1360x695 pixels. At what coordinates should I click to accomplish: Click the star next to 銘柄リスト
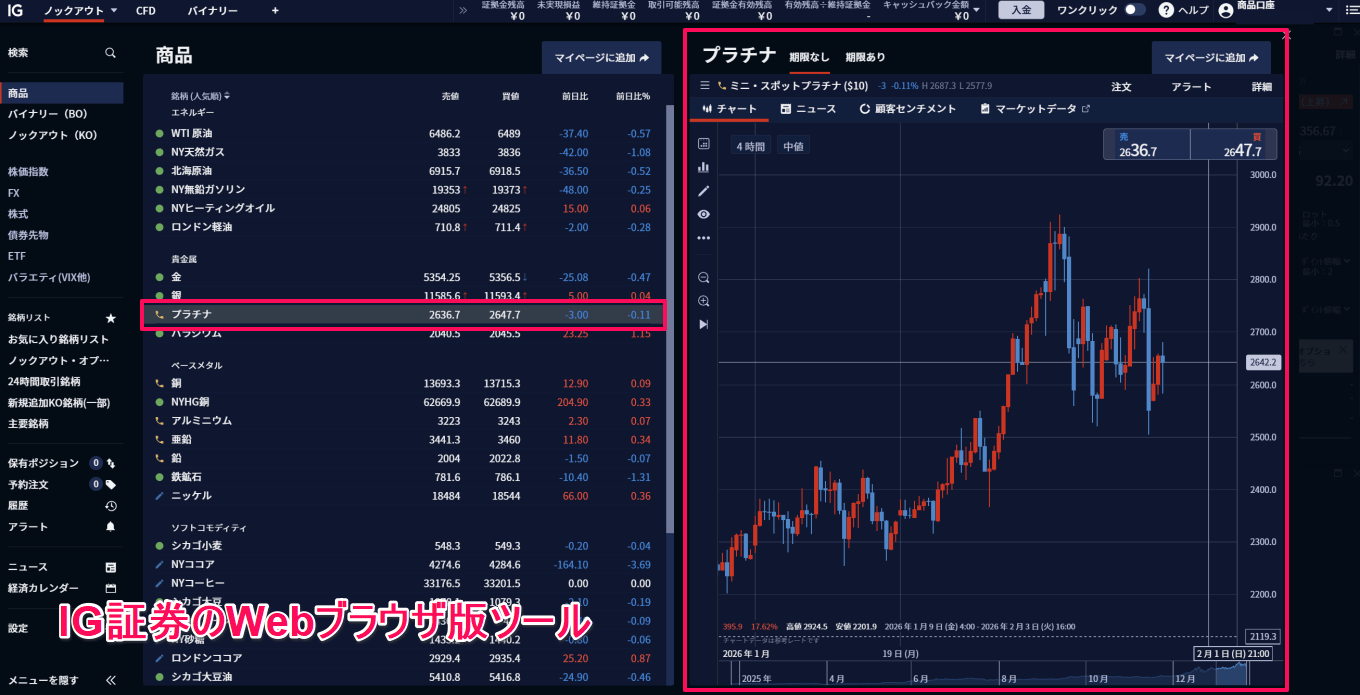click(x=111, y=318)
